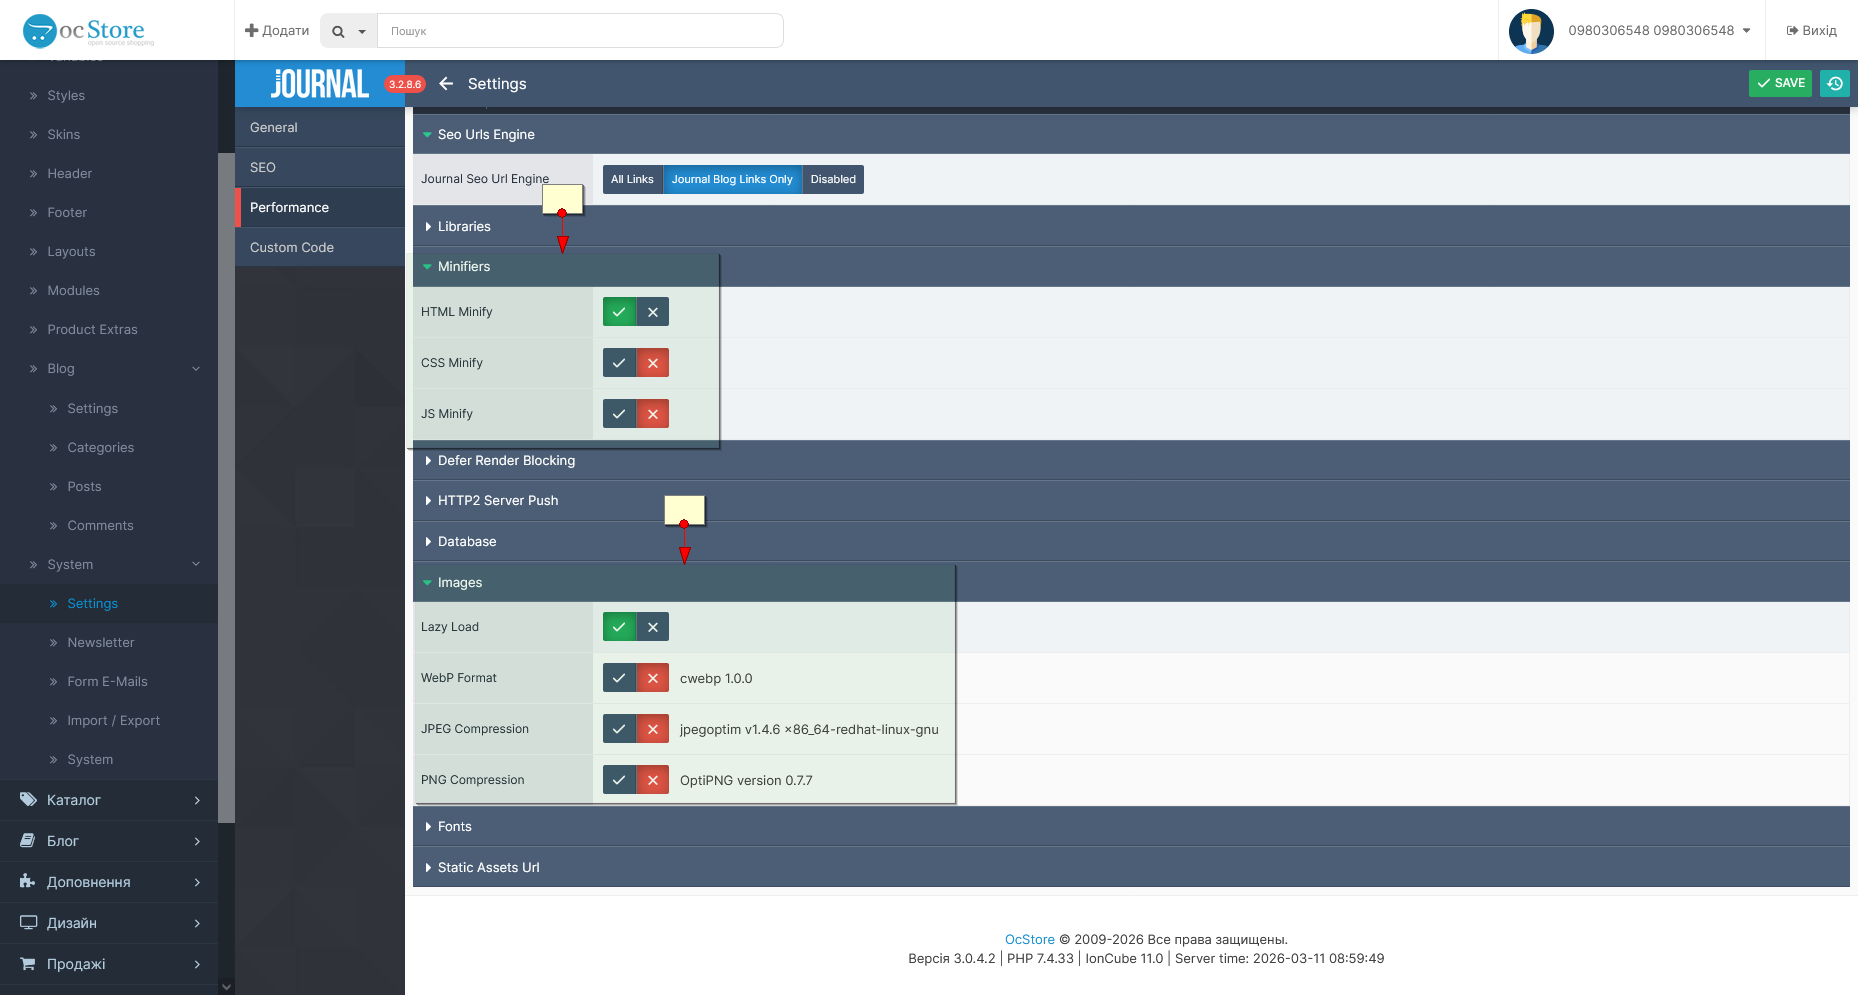Enable JS Minify with the check button

[619, 414]
